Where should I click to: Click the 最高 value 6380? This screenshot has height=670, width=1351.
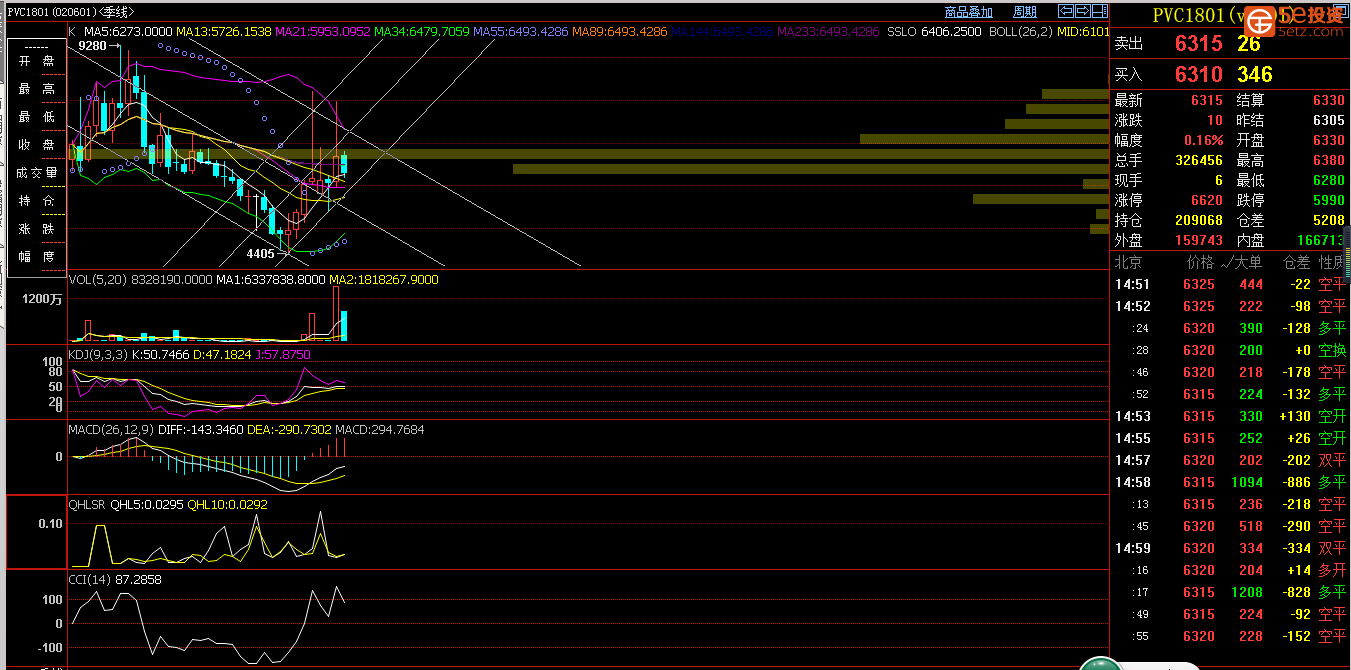(x=1329, y=160)
